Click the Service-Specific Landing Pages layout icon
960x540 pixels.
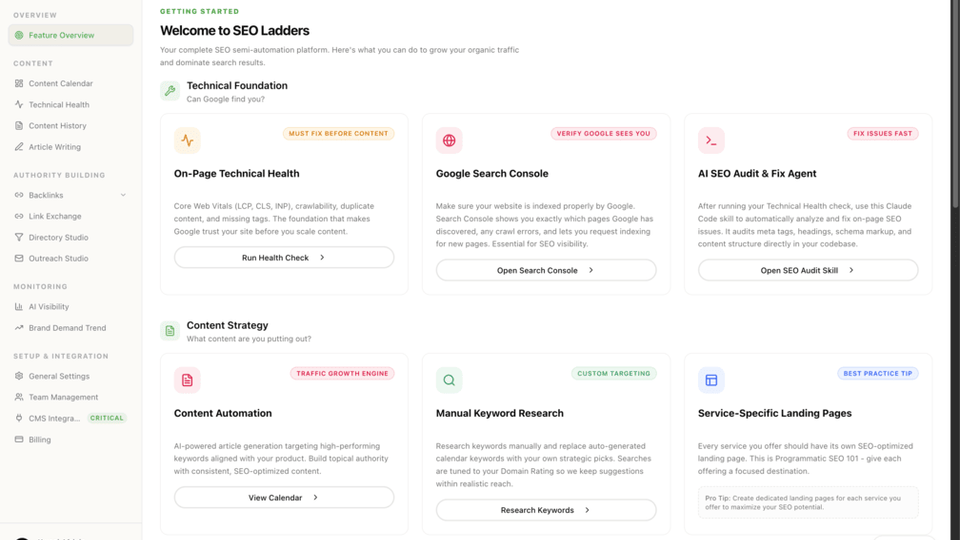coord(711,380)
